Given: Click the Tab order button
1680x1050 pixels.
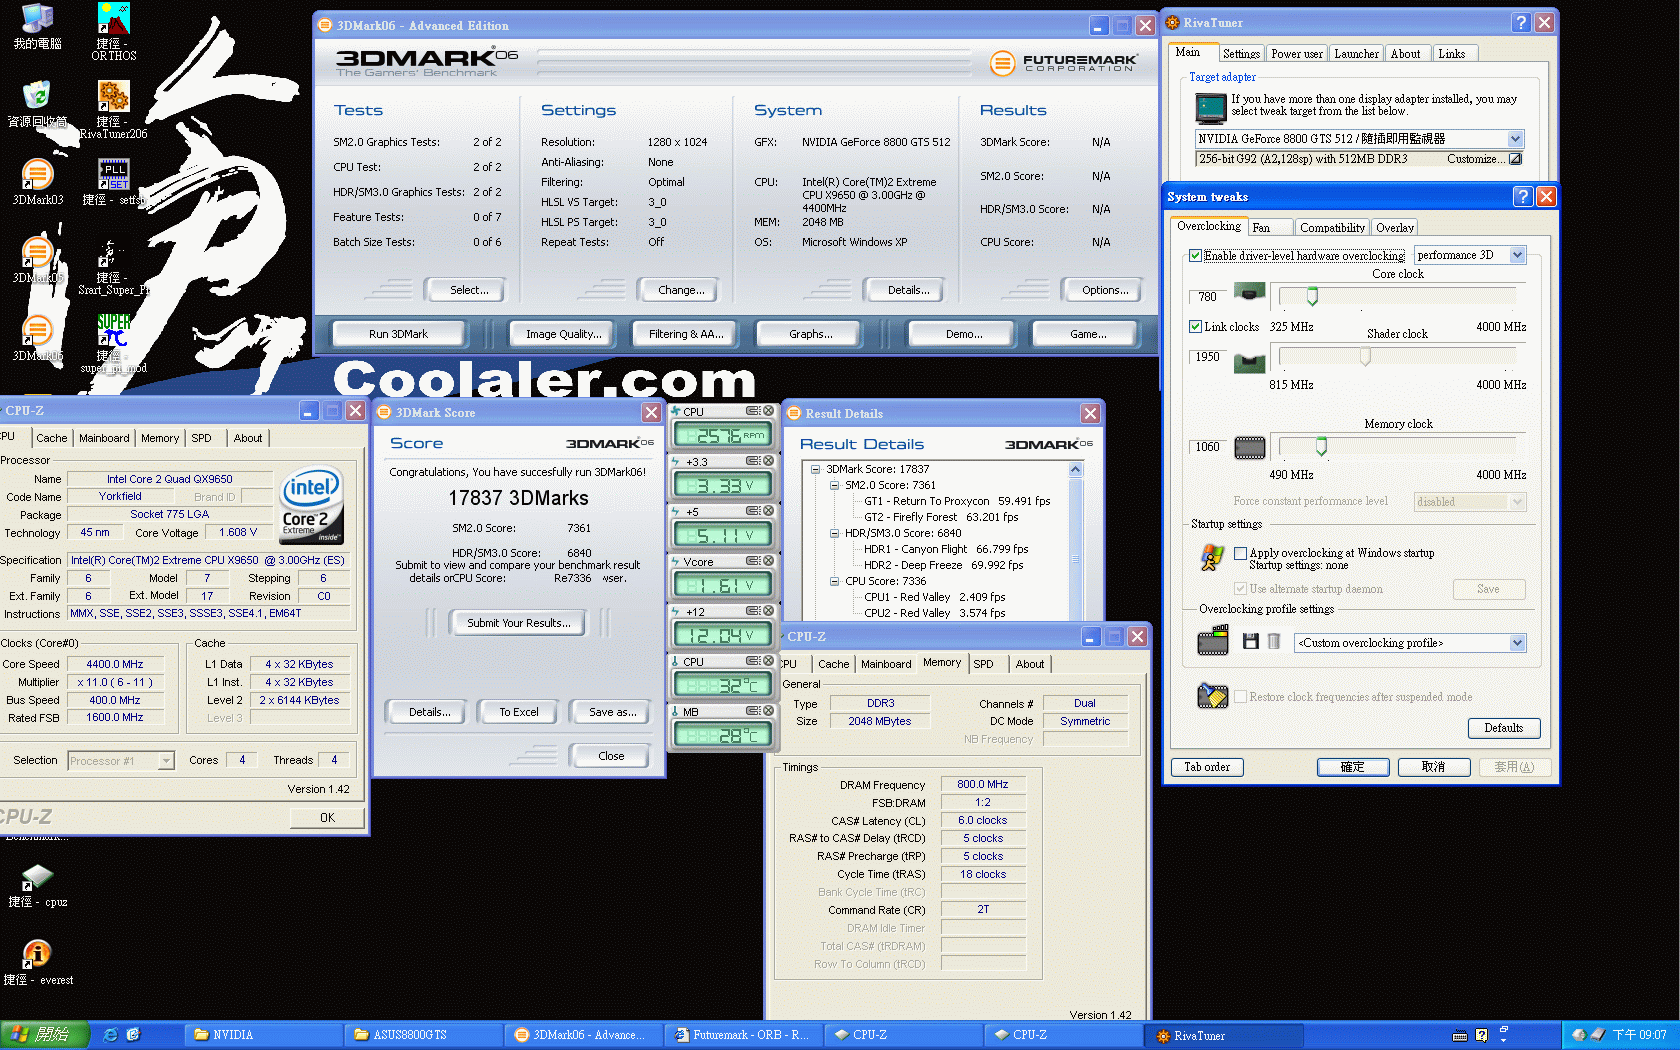Looking at the screenshot, I should tap(1207, 767).
